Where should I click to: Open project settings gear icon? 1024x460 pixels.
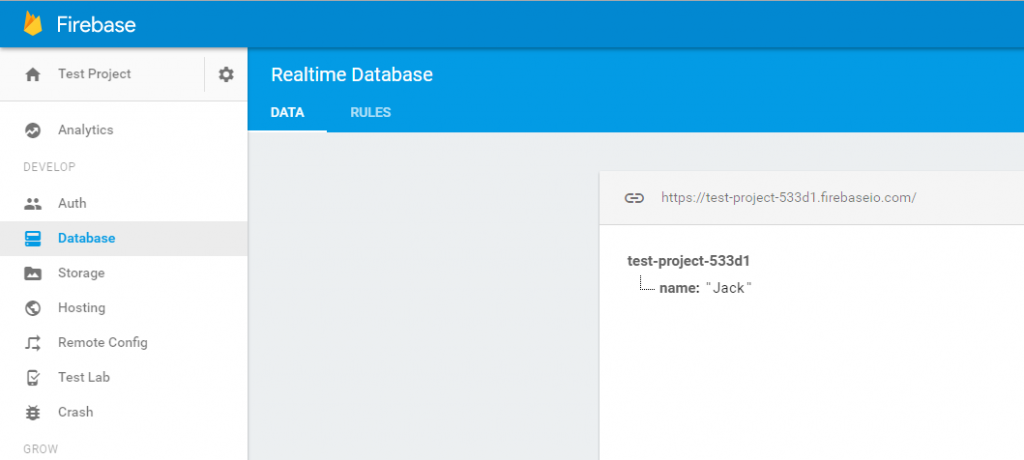pos(226,74)
